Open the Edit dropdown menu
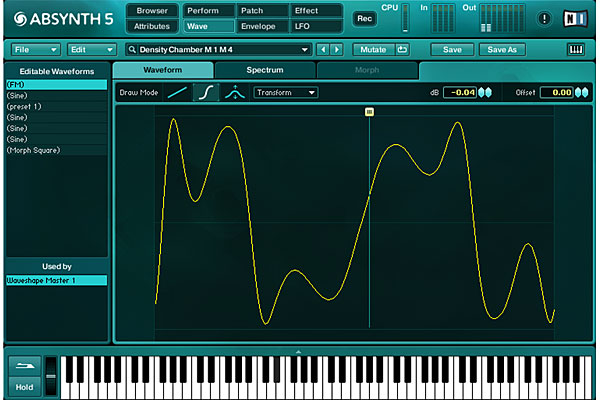The width and height of the screenshot is (600, 400). [x=91, y=50]
